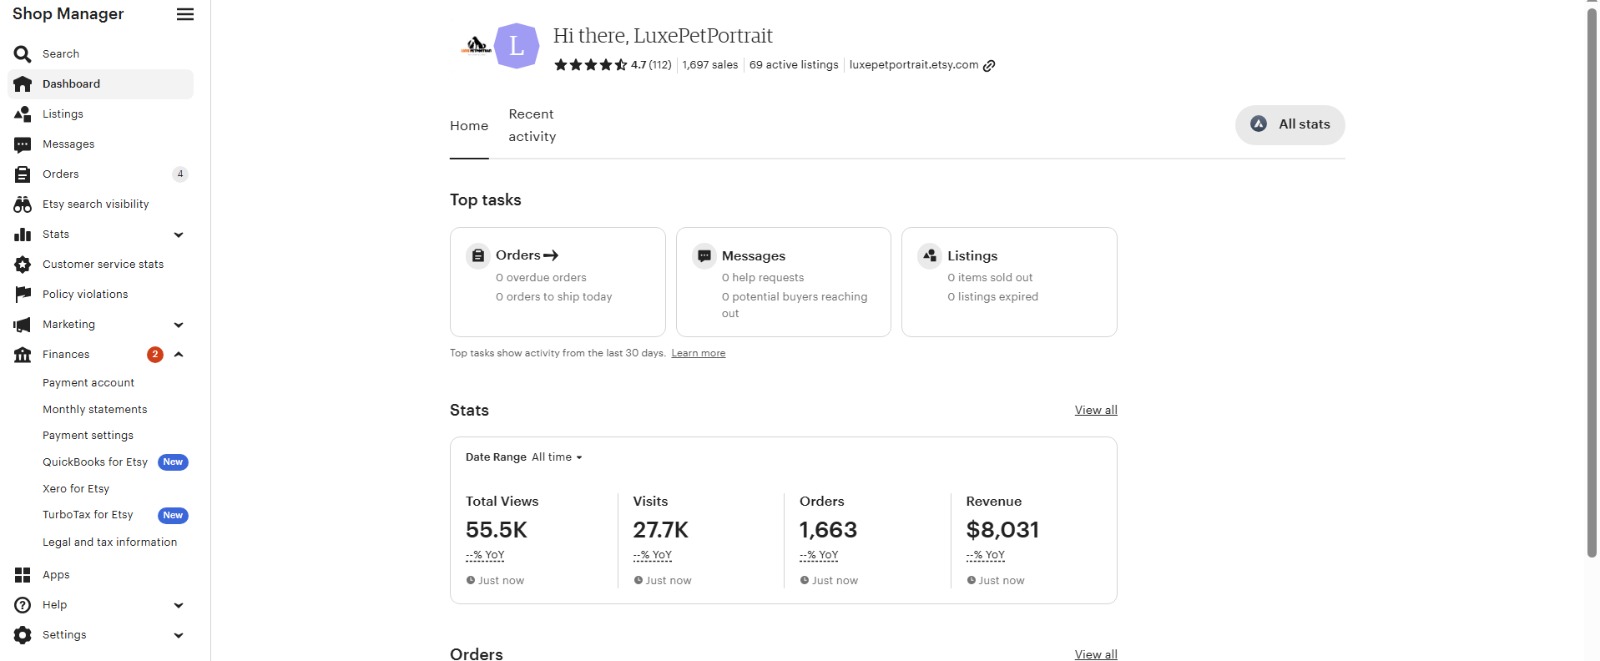
Task: Click the shop logo thumbnail beside avatar
Action: pos(476,45)
